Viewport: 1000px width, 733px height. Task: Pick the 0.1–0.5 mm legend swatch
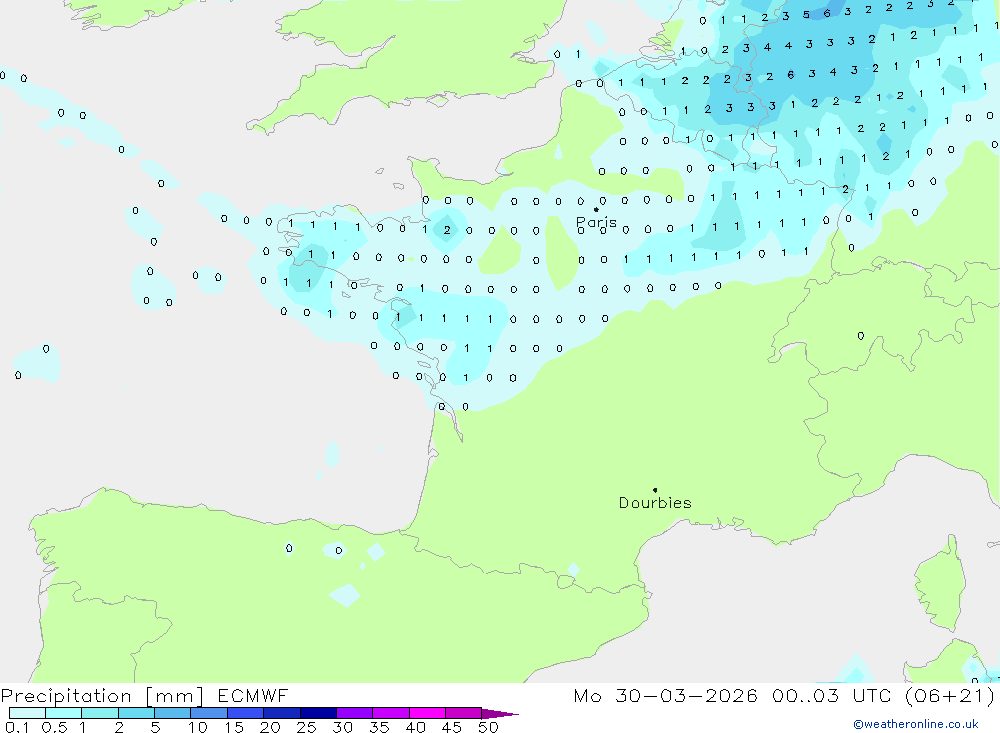click(27, 713)
